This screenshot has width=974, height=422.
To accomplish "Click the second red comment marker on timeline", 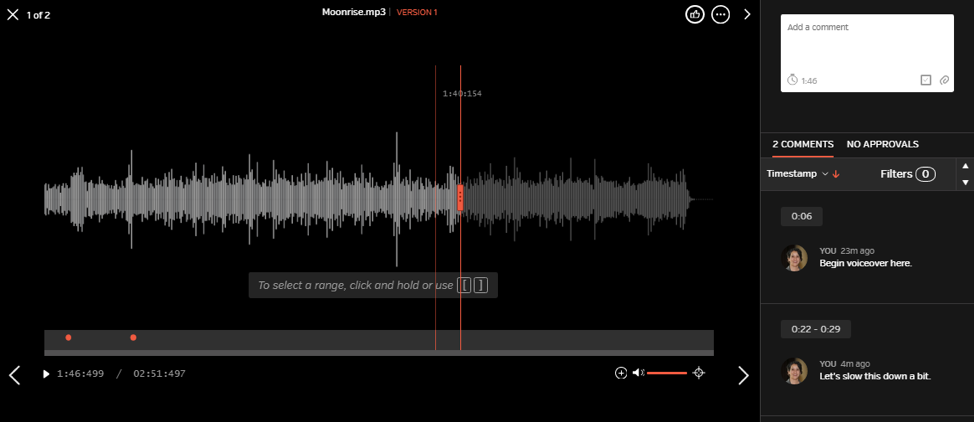I will (134, 337).
